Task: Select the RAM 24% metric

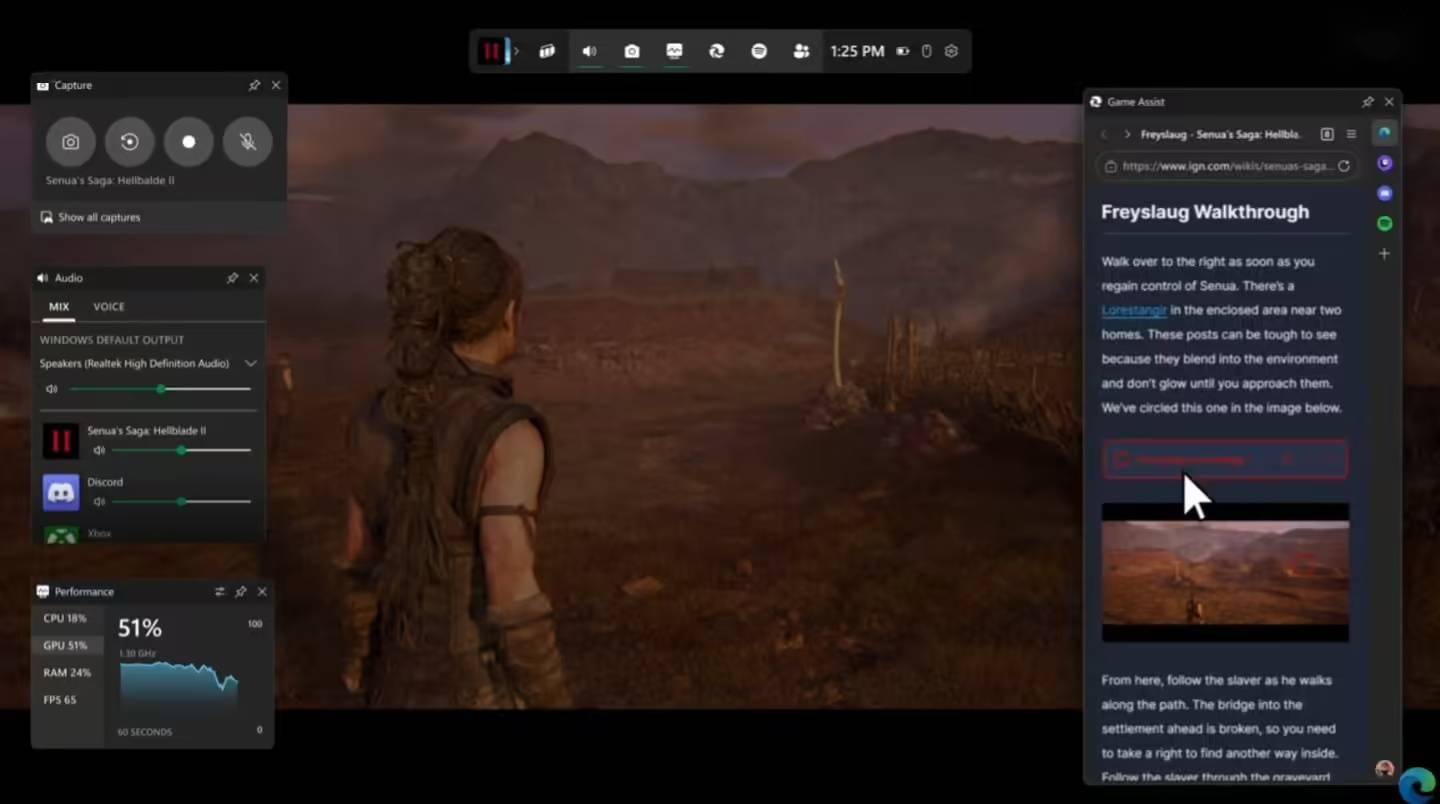Action: click(x=66, y=673)
